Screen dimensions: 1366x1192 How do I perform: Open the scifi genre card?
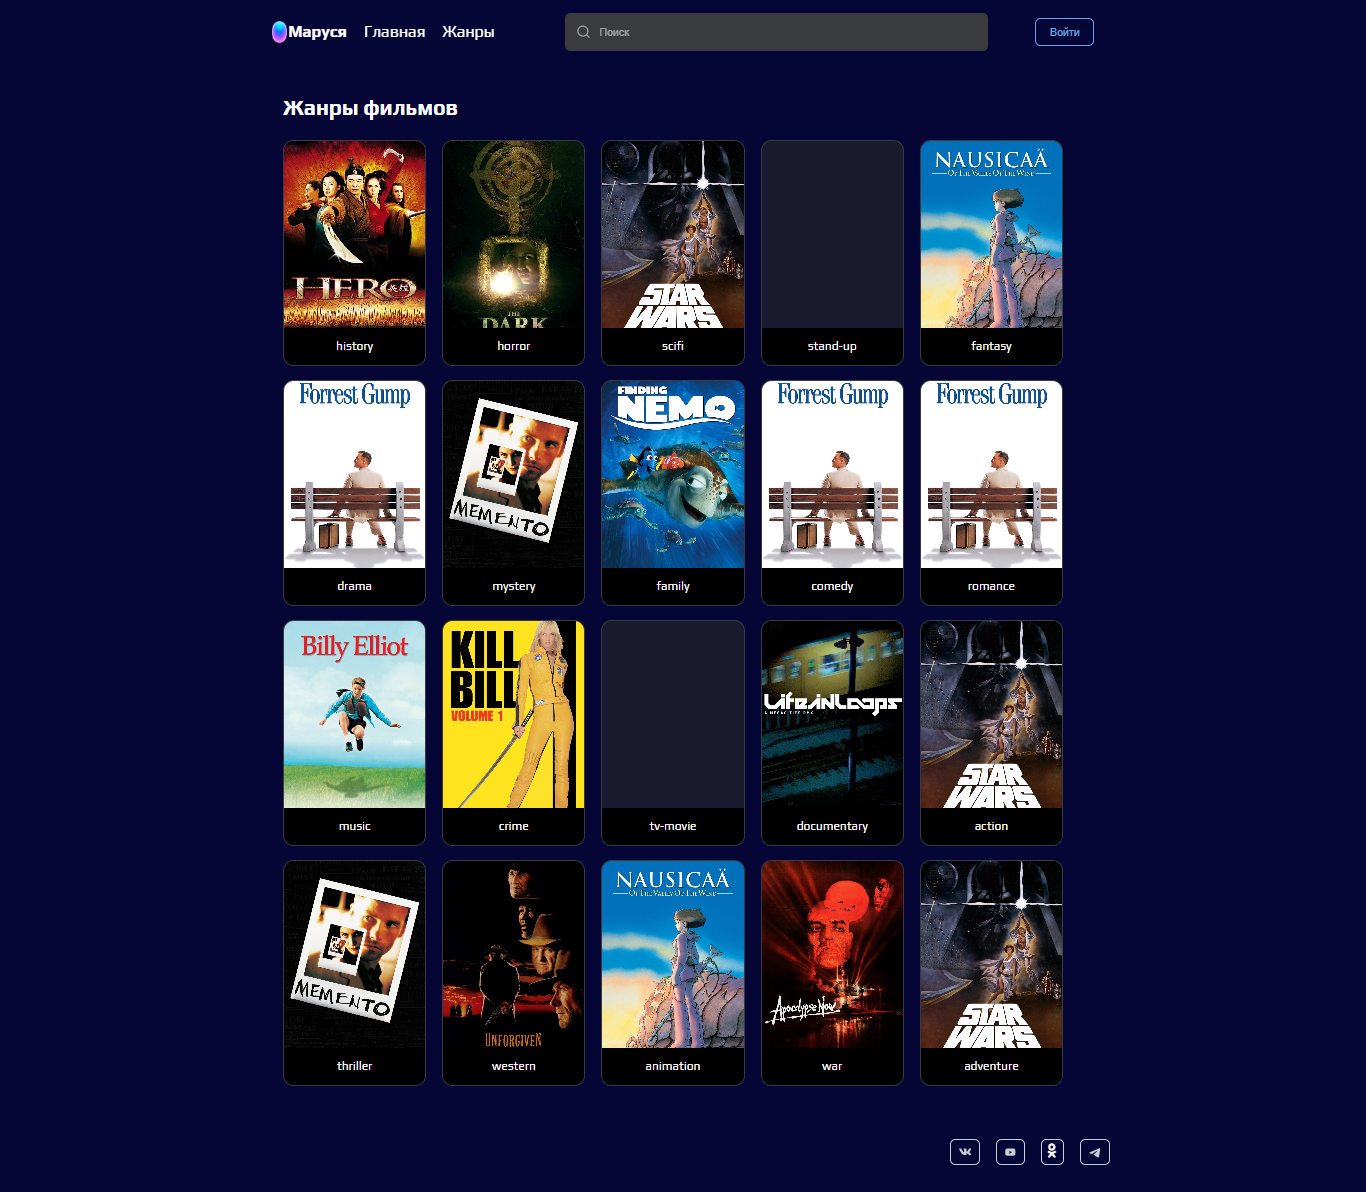click(x=672, y=252)
